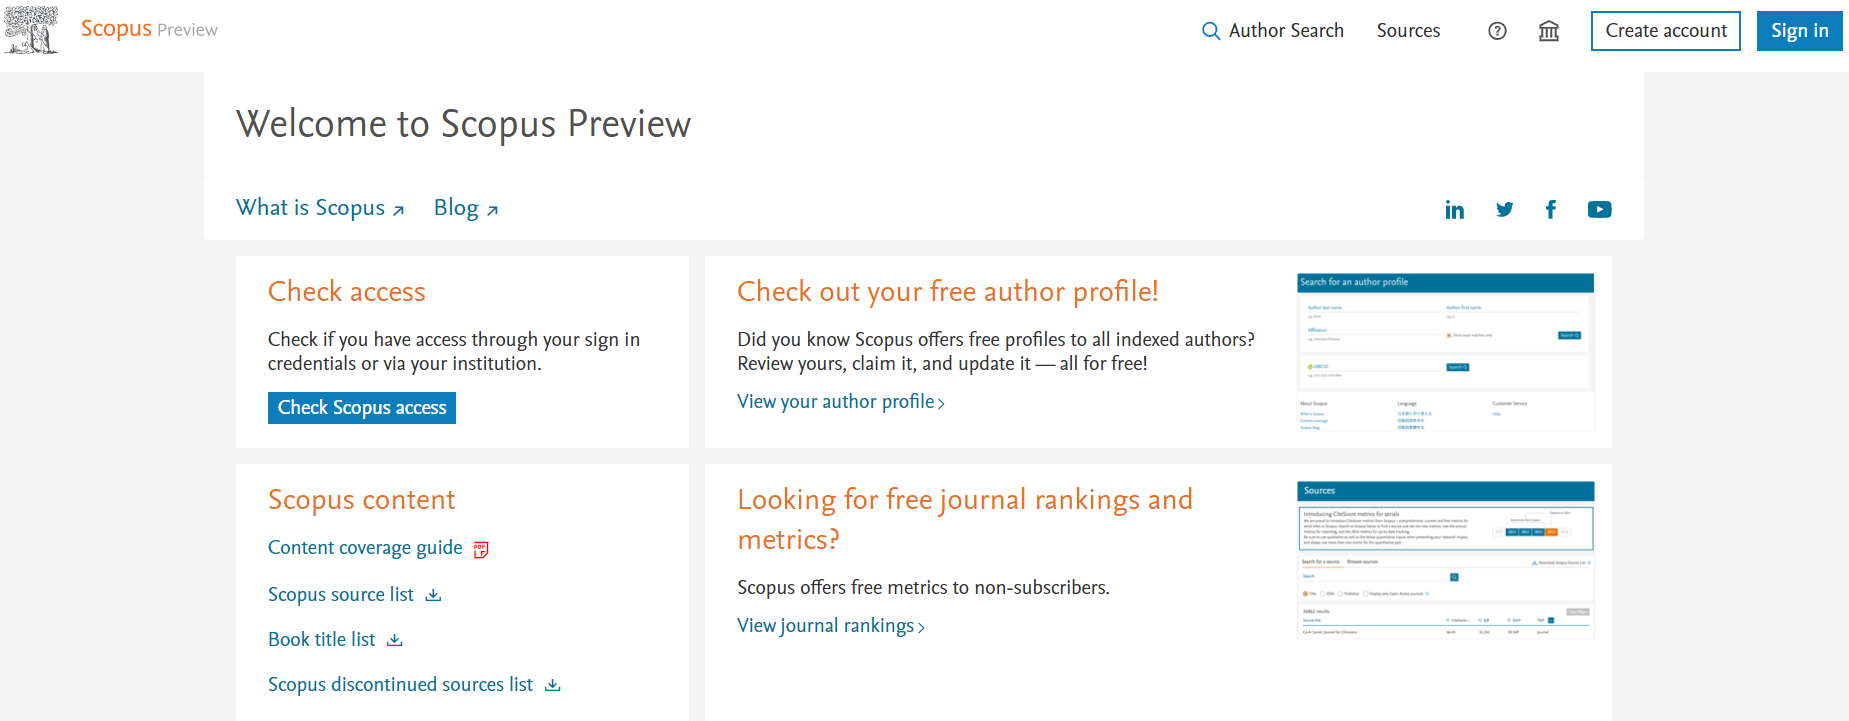This screenshot has height=721, width=1849.
Task: Open the Author Search page
Action: 1285,31
